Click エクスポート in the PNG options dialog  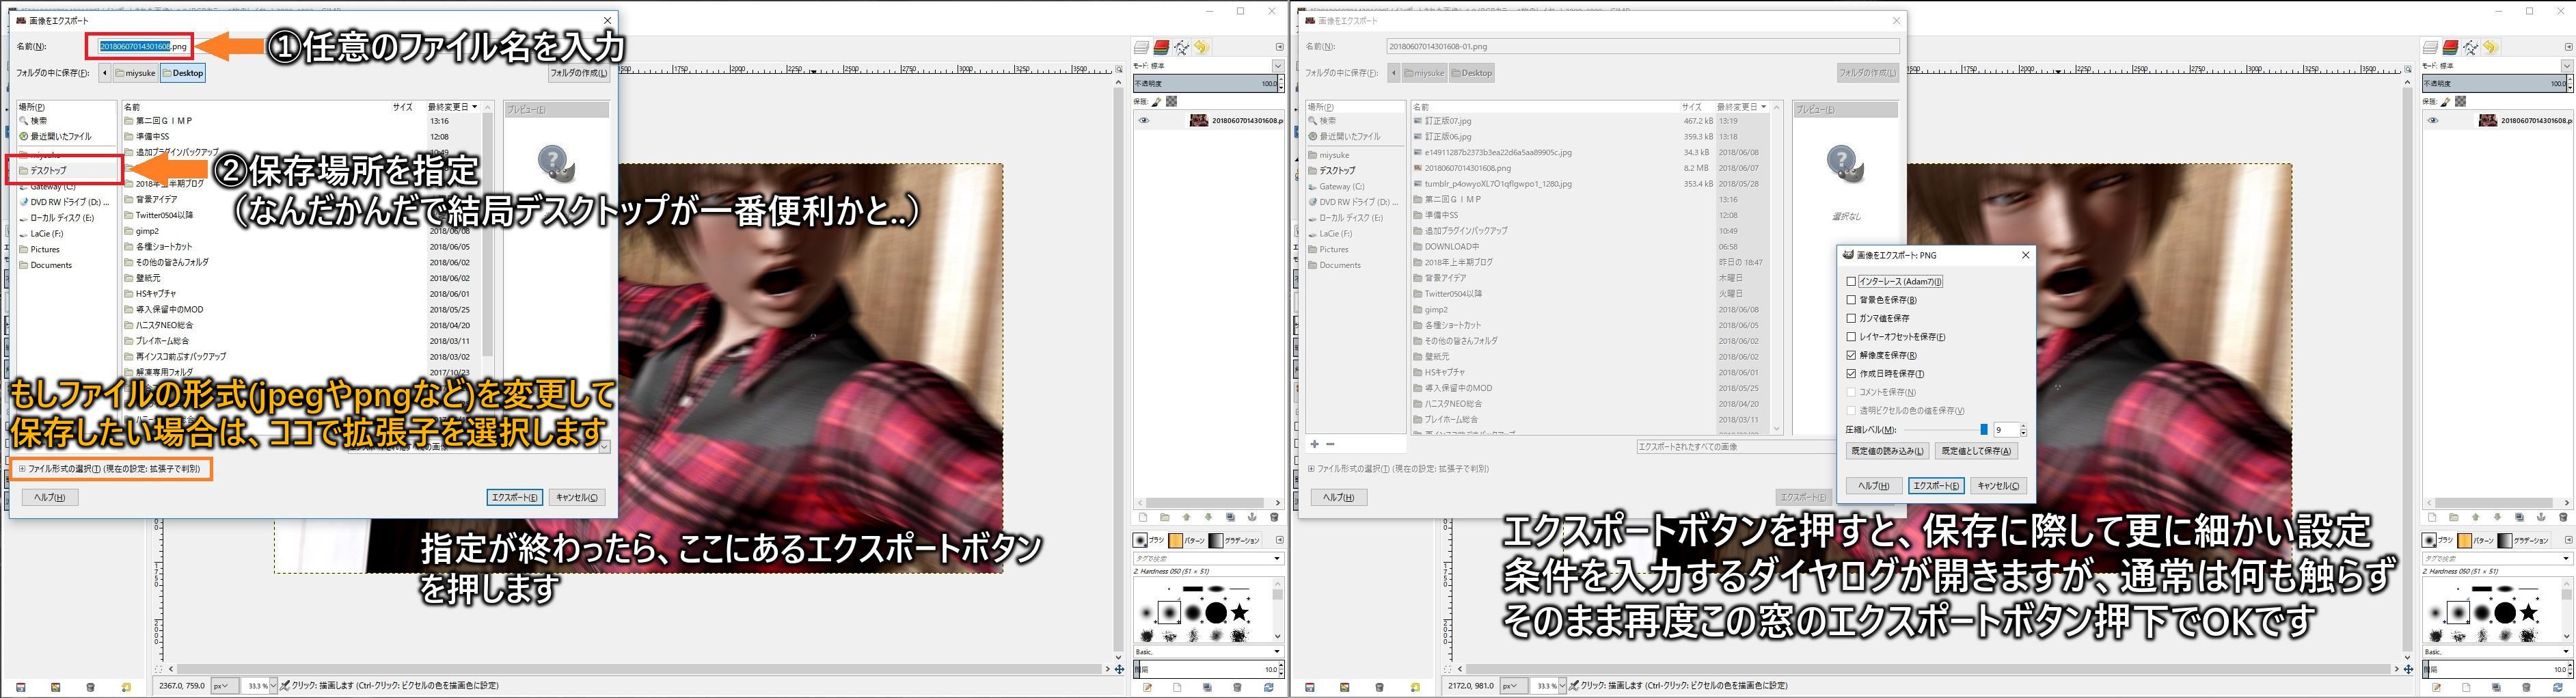point(1935,486)
